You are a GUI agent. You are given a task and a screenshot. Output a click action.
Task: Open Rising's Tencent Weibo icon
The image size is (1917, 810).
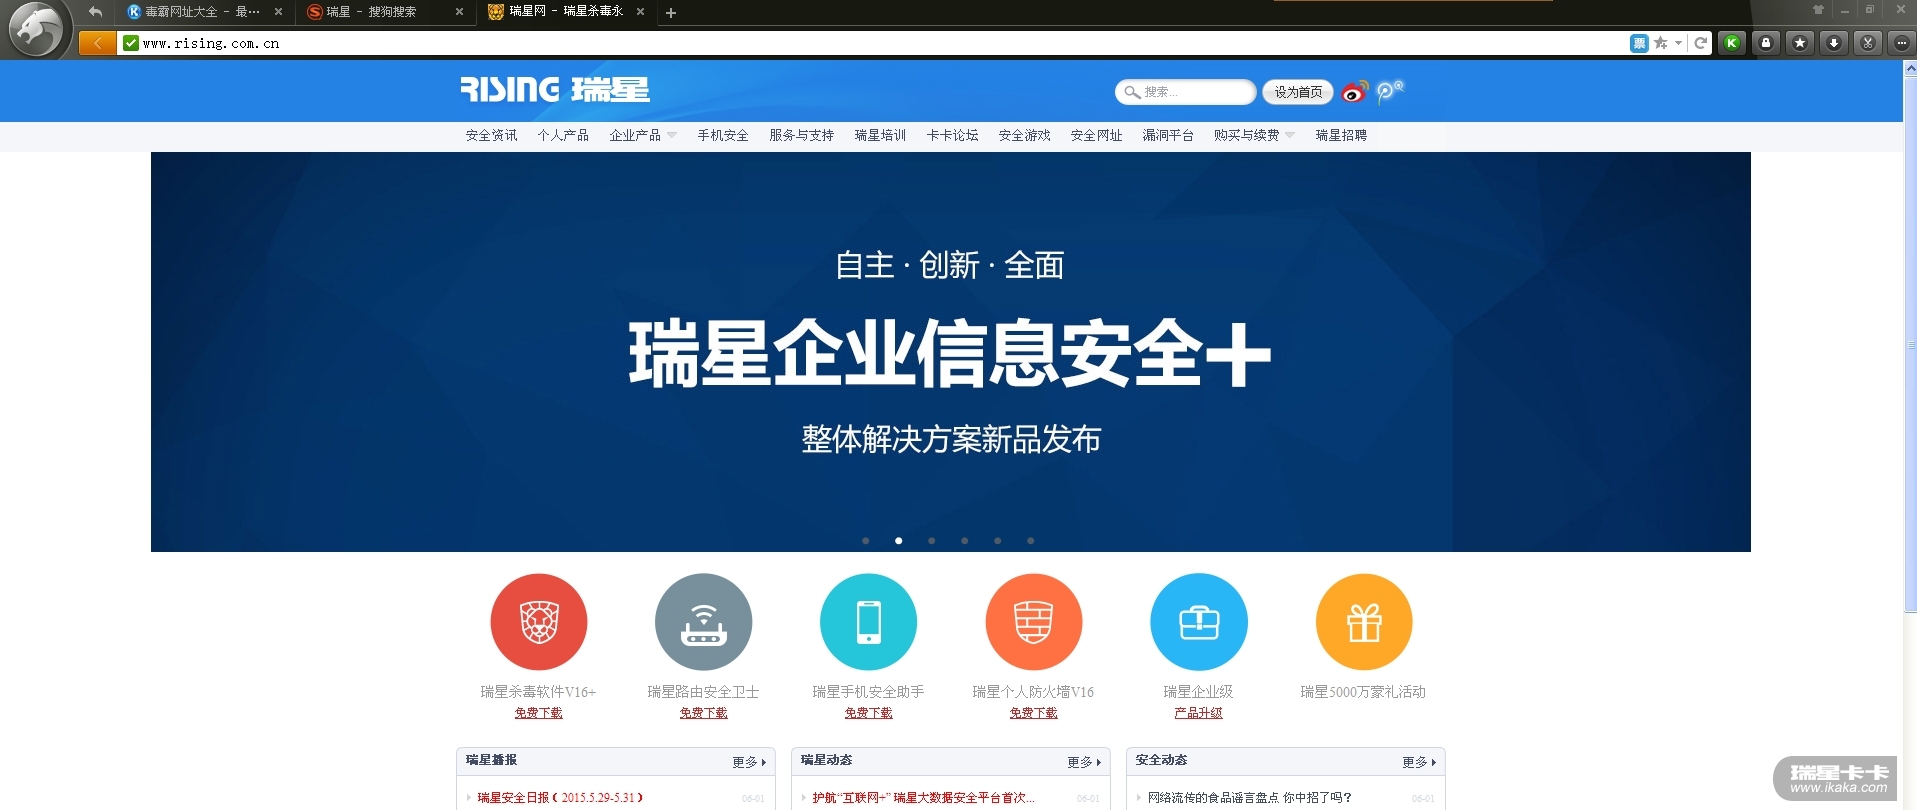(1390, 92)
